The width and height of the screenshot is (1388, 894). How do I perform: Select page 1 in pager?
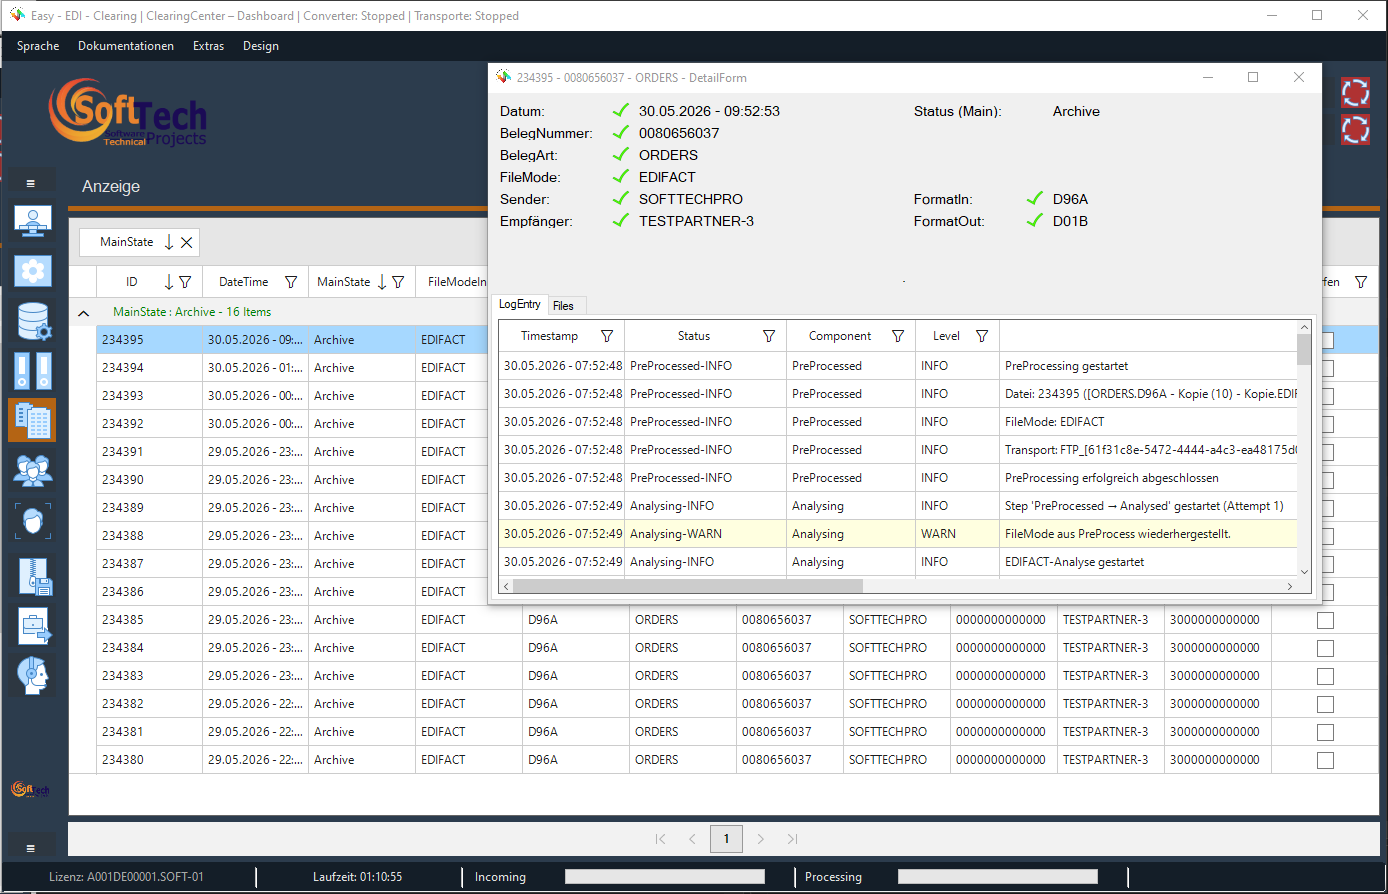click(x=726, y=839)
